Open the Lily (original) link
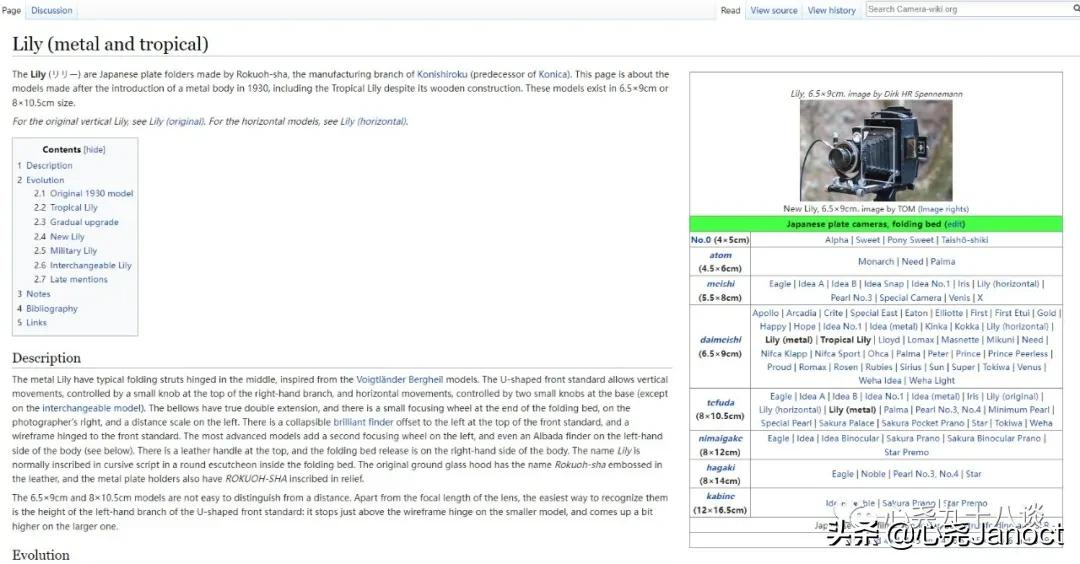 176,121
